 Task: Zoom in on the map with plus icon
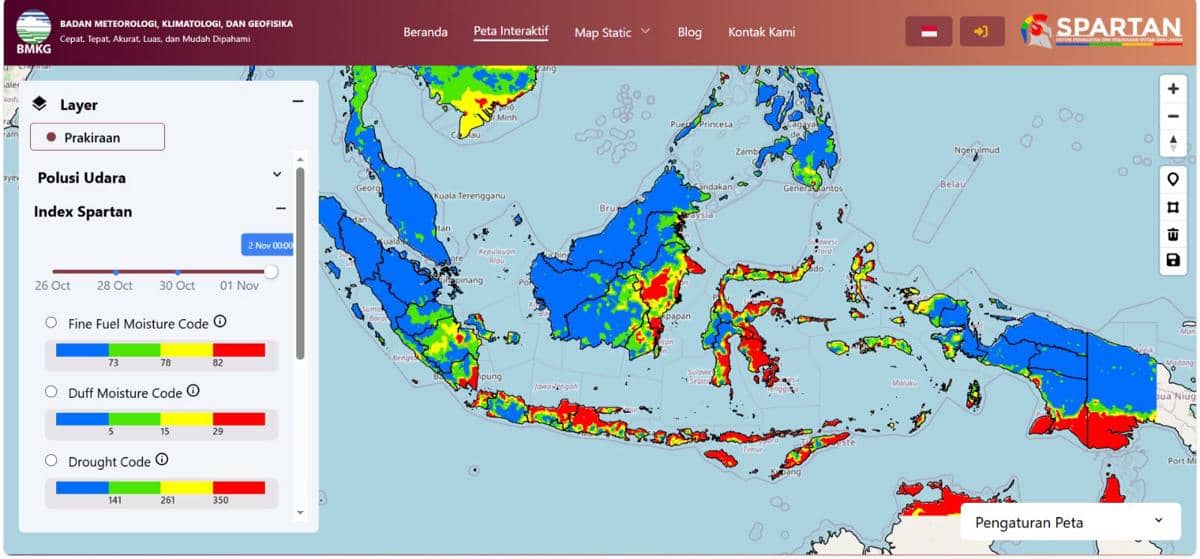click(1173, 89)
